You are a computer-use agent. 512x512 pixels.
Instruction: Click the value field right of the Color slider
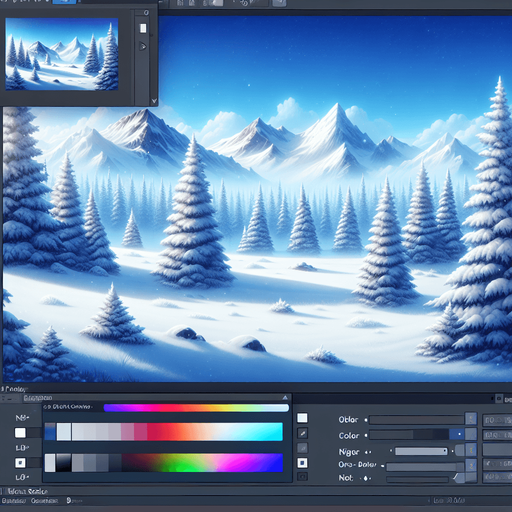click(497, 435)
